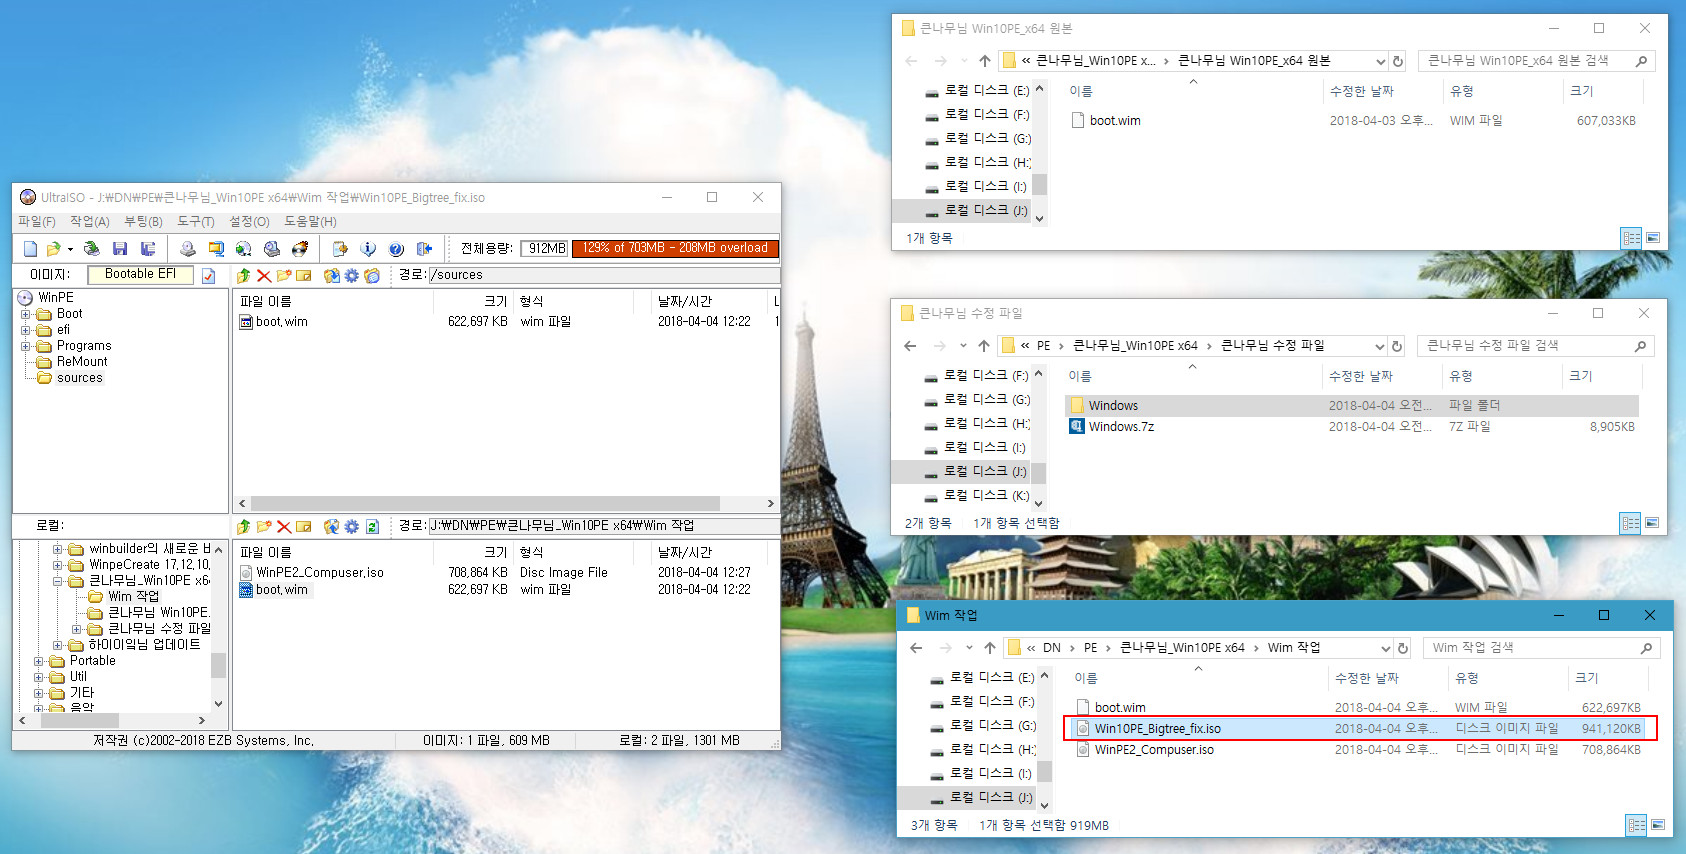This screenshot has width=1686, height=854.
Task: Select Windows.7z in 큰나무님 수정 파일 window
Action: pos(1121,427)
